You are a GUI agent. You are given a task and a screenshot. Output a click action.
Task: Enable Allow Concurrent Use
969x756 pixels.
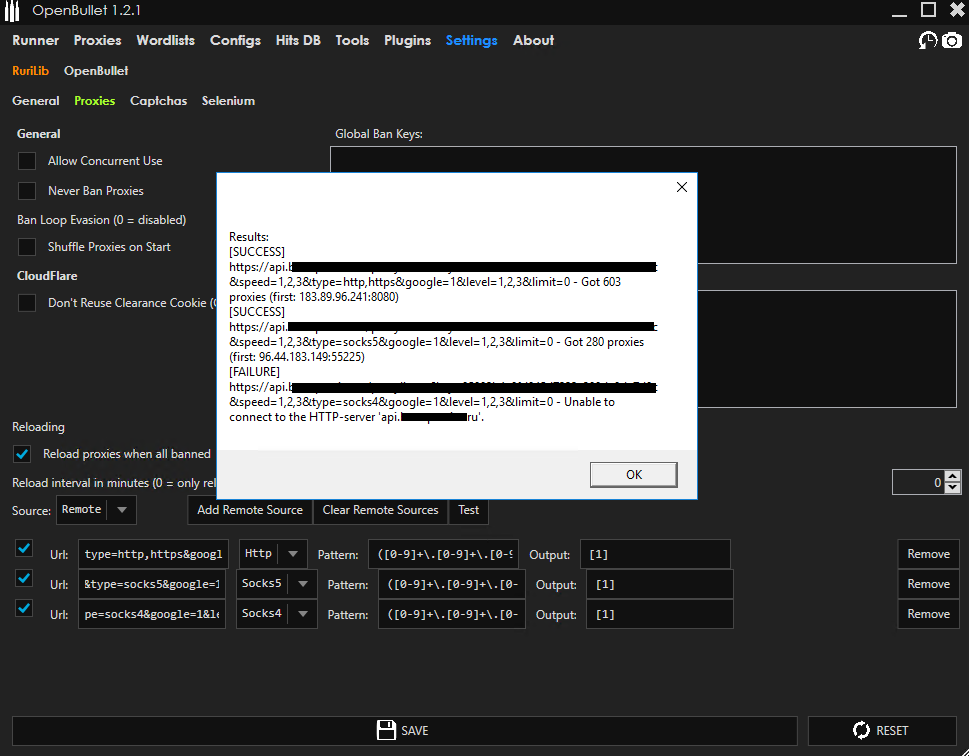[26, 161]
